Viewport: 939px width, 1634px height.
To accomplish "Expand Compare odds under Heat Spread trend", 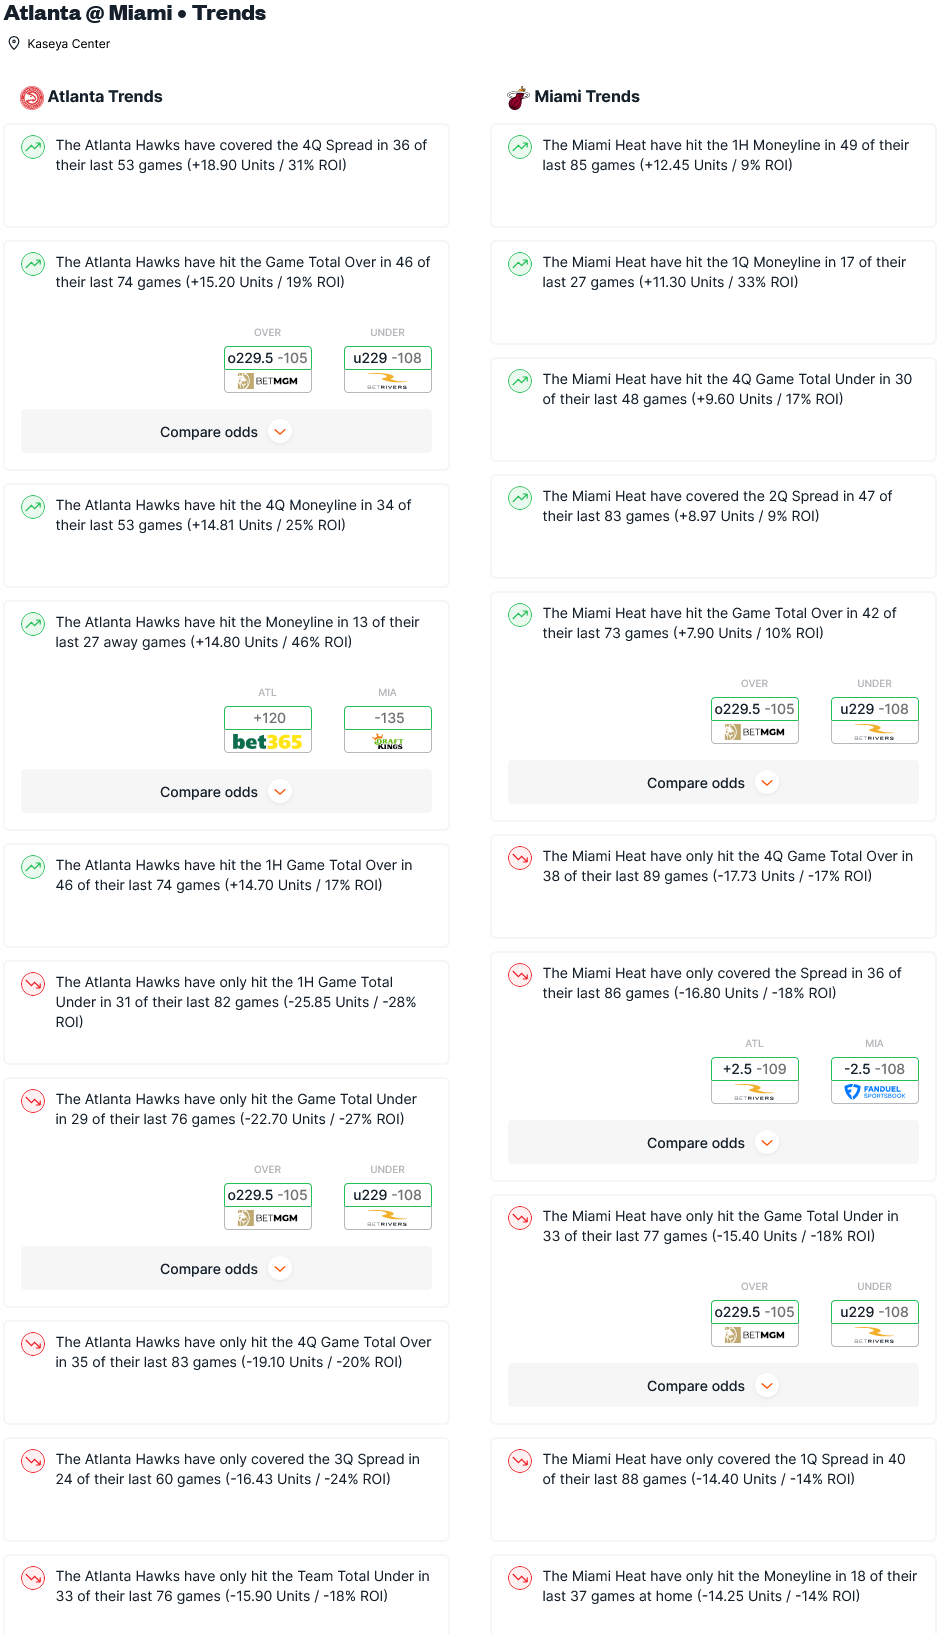I will pos(713,1143).
